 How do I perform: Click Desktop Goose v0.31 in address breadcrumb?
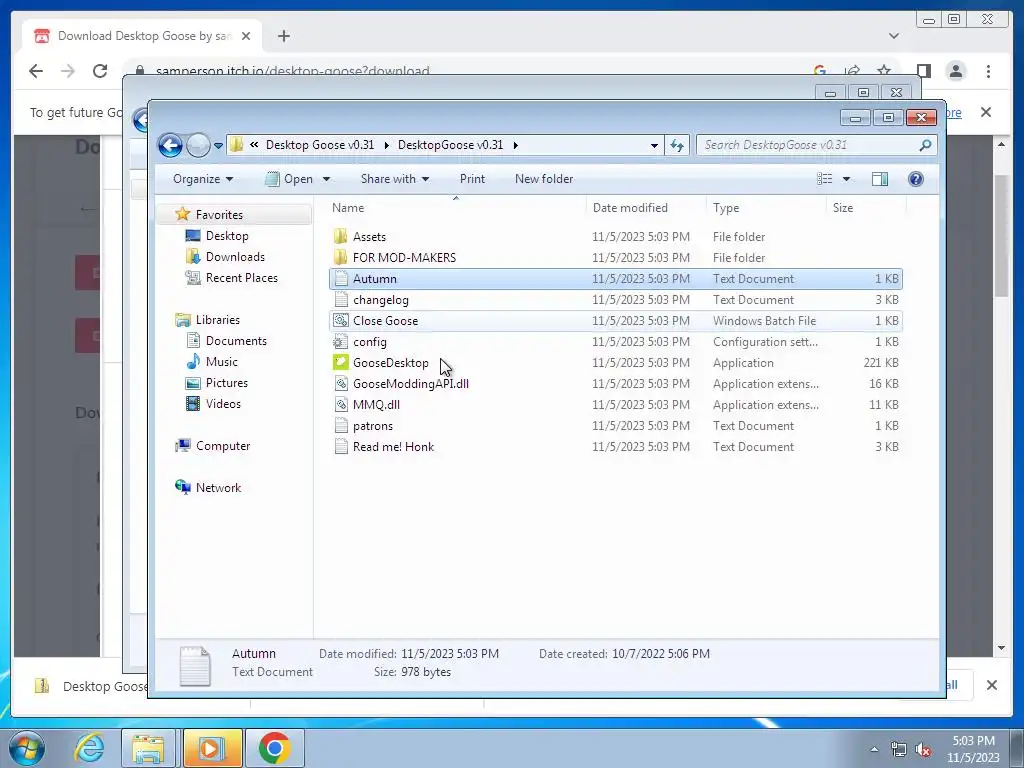(x=319, y=145)
